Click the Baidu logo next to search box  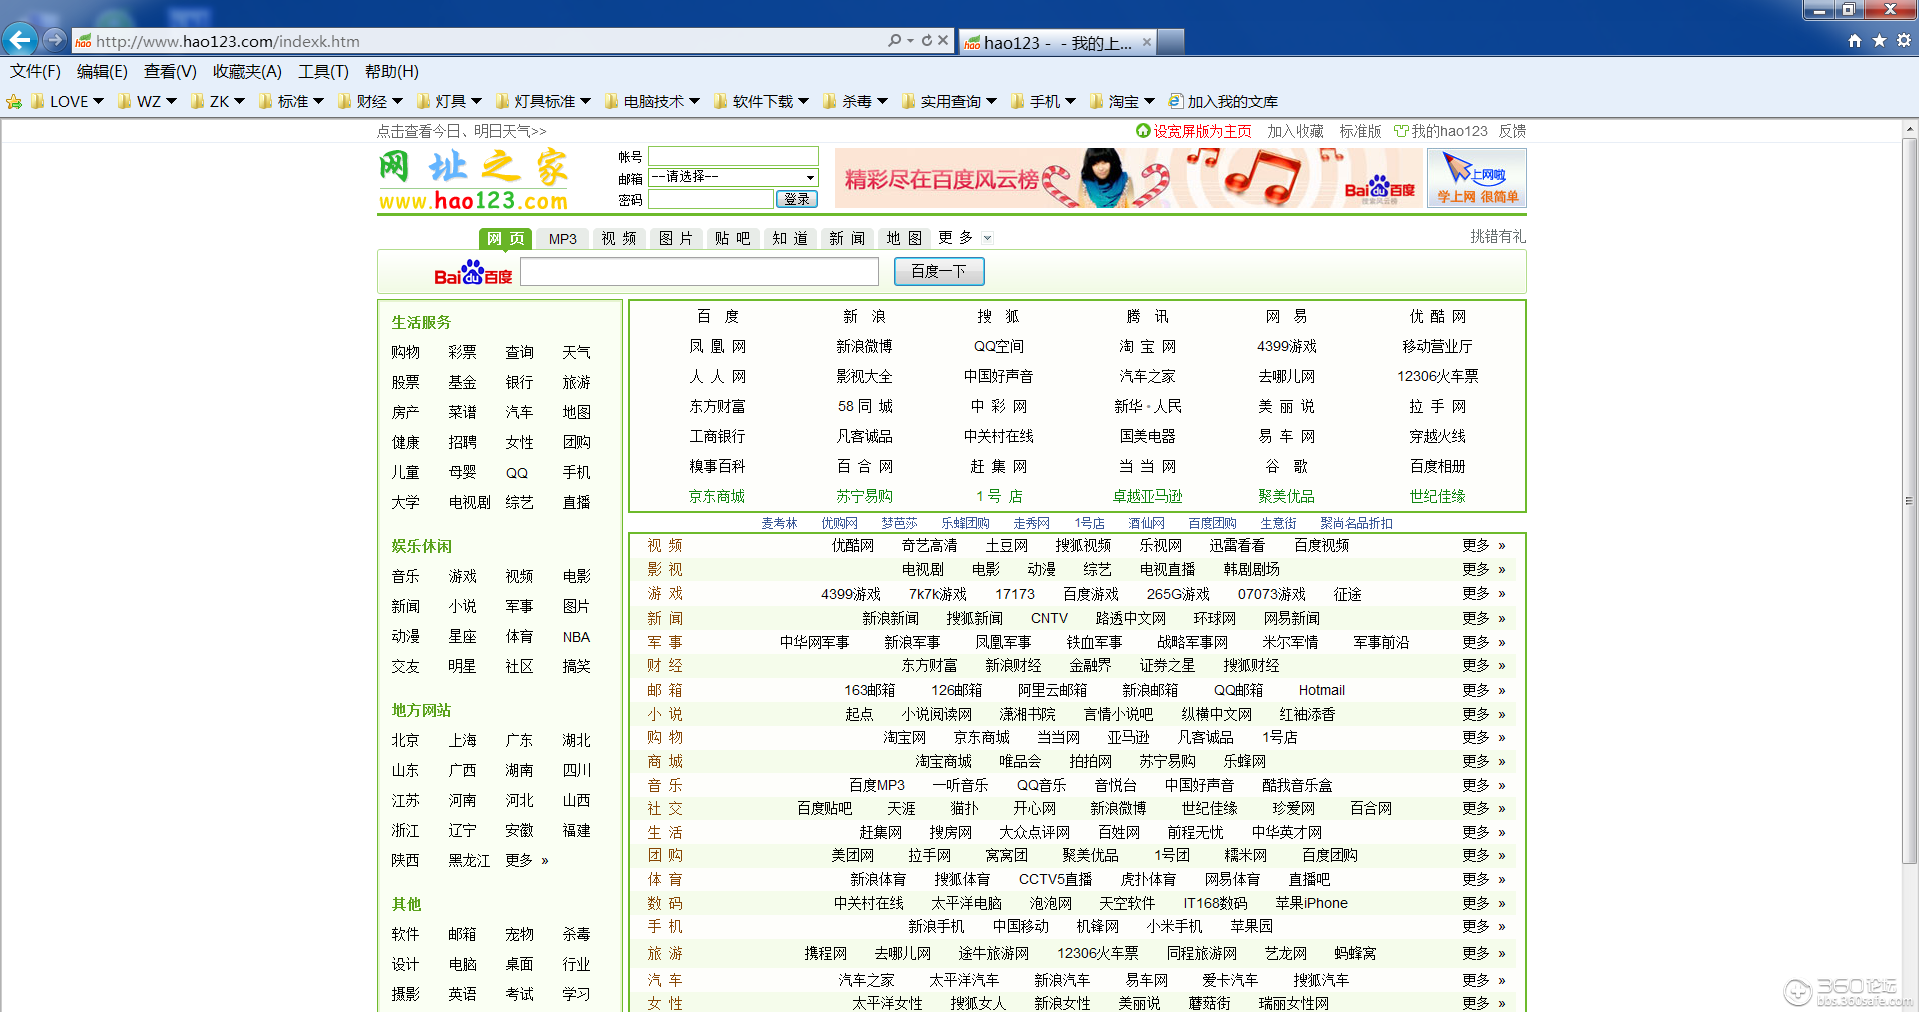click(473, 273)
